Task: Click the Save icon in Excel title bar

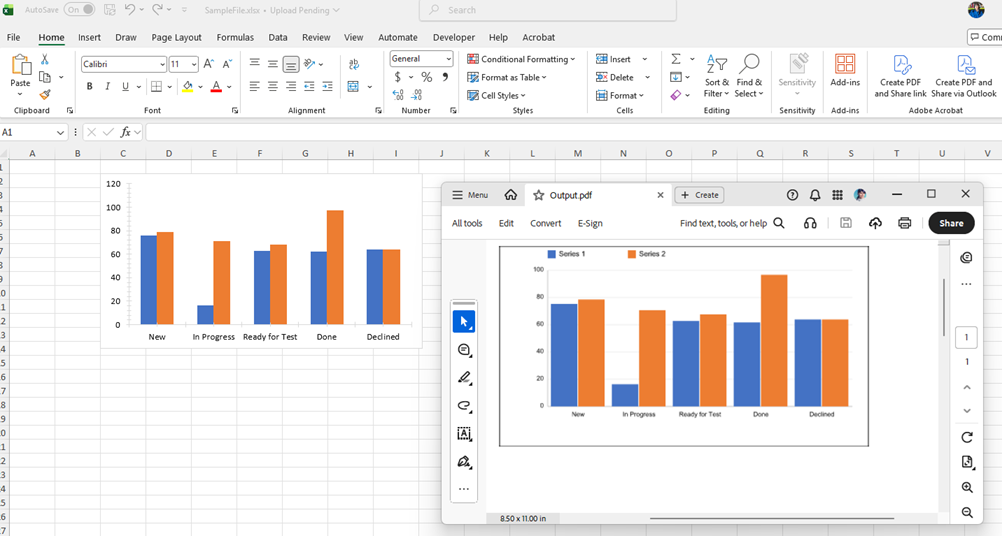Action: point(109,10)
